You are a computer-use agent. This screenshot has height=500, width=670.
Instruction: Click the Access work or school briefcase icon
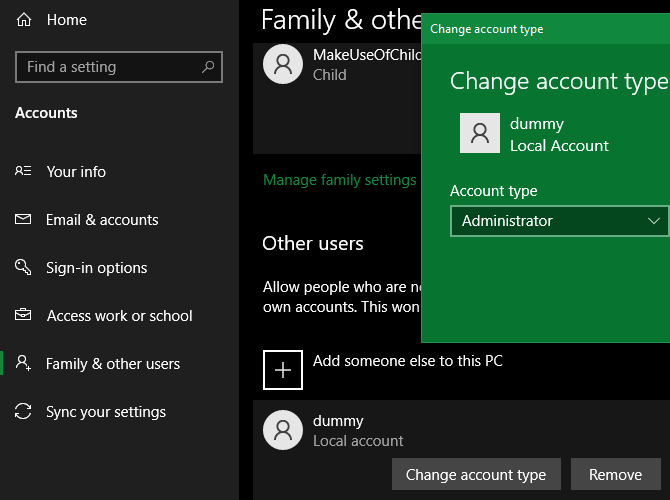pos(24,316)
